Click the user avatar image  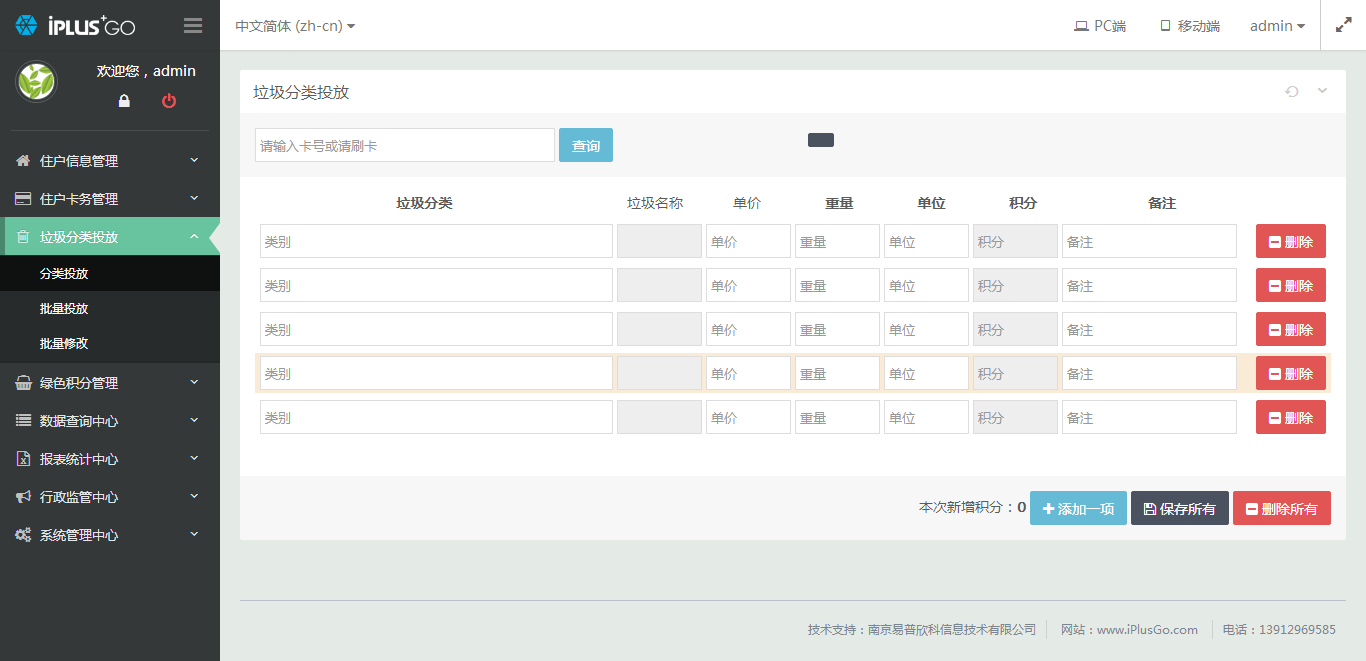click(37, 82)
